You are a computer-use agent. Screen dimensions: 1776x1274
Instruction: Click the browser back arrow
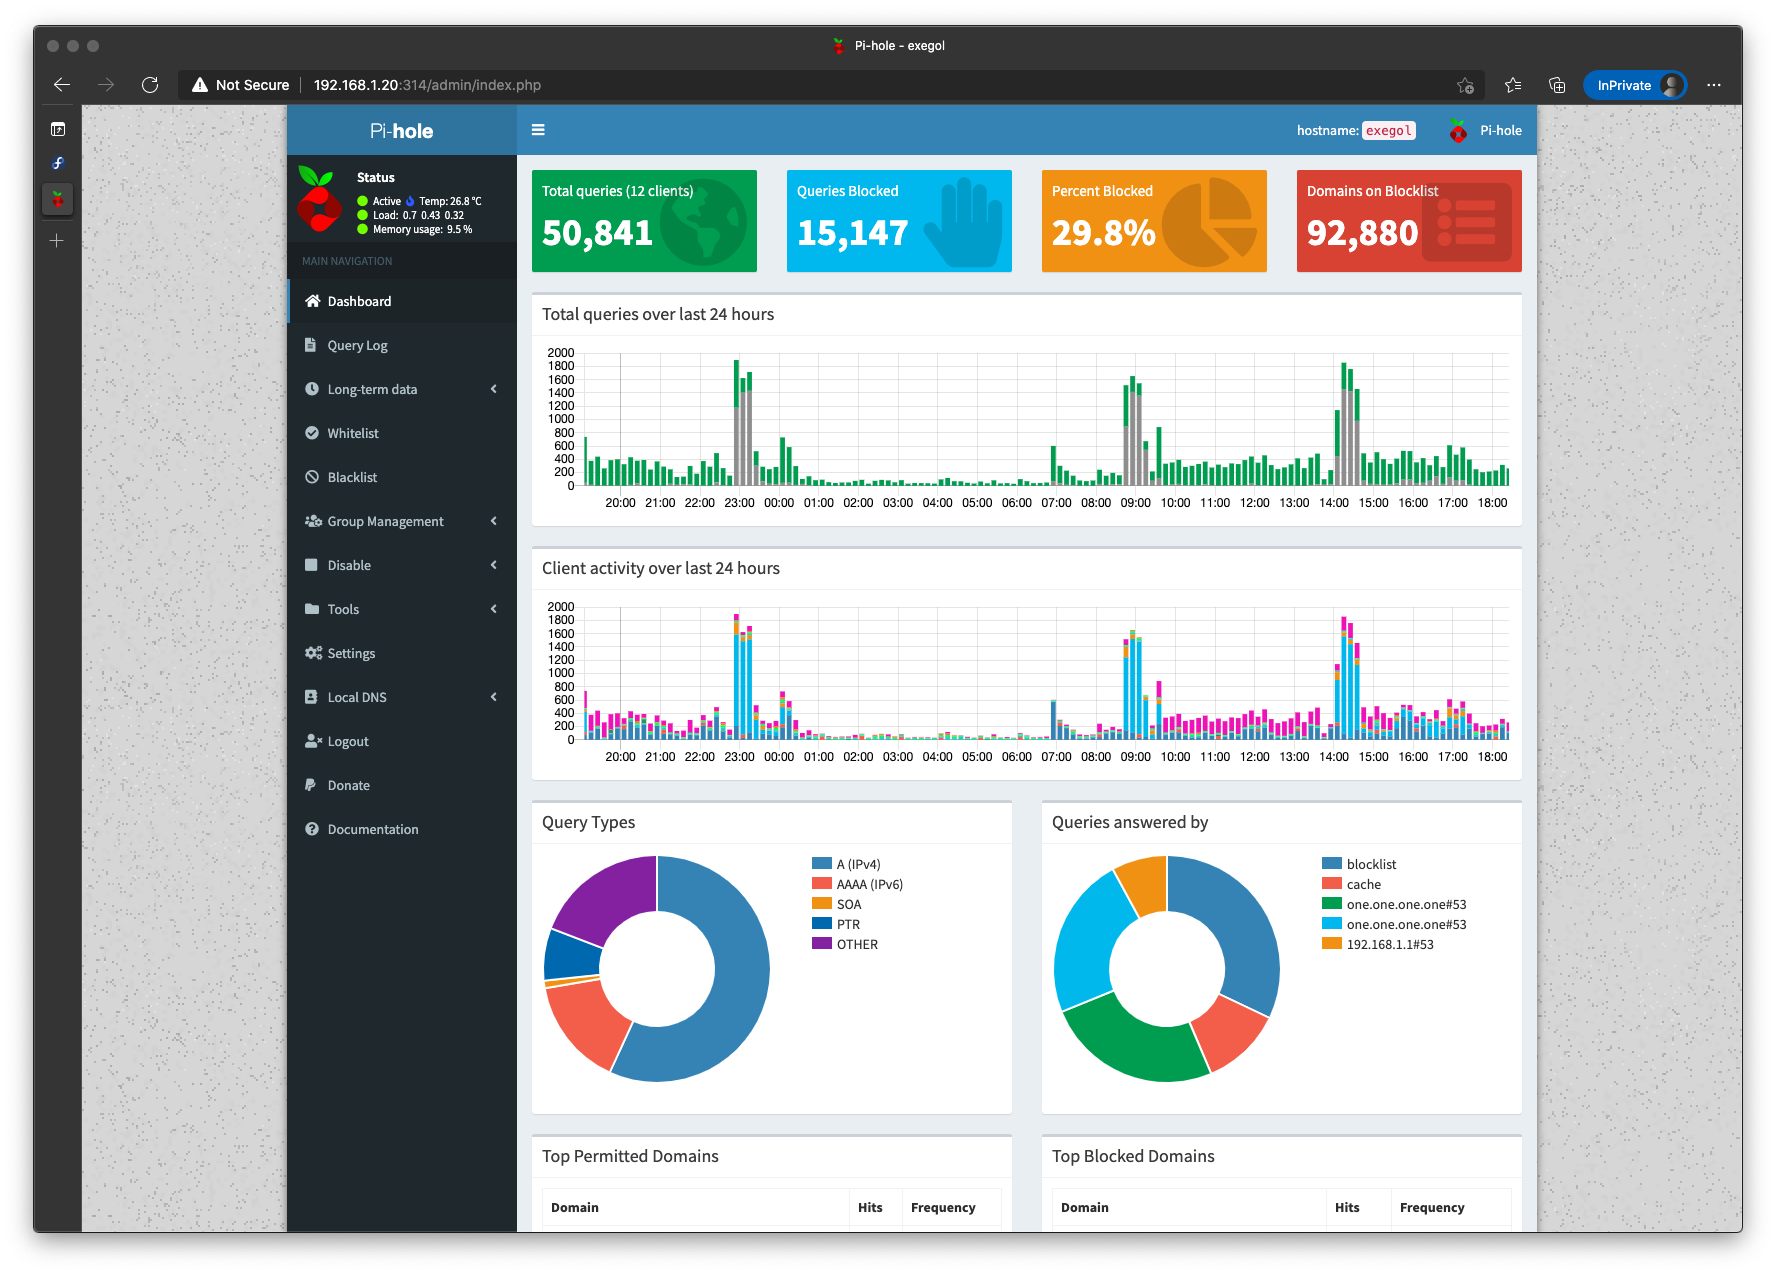point(62,85)
